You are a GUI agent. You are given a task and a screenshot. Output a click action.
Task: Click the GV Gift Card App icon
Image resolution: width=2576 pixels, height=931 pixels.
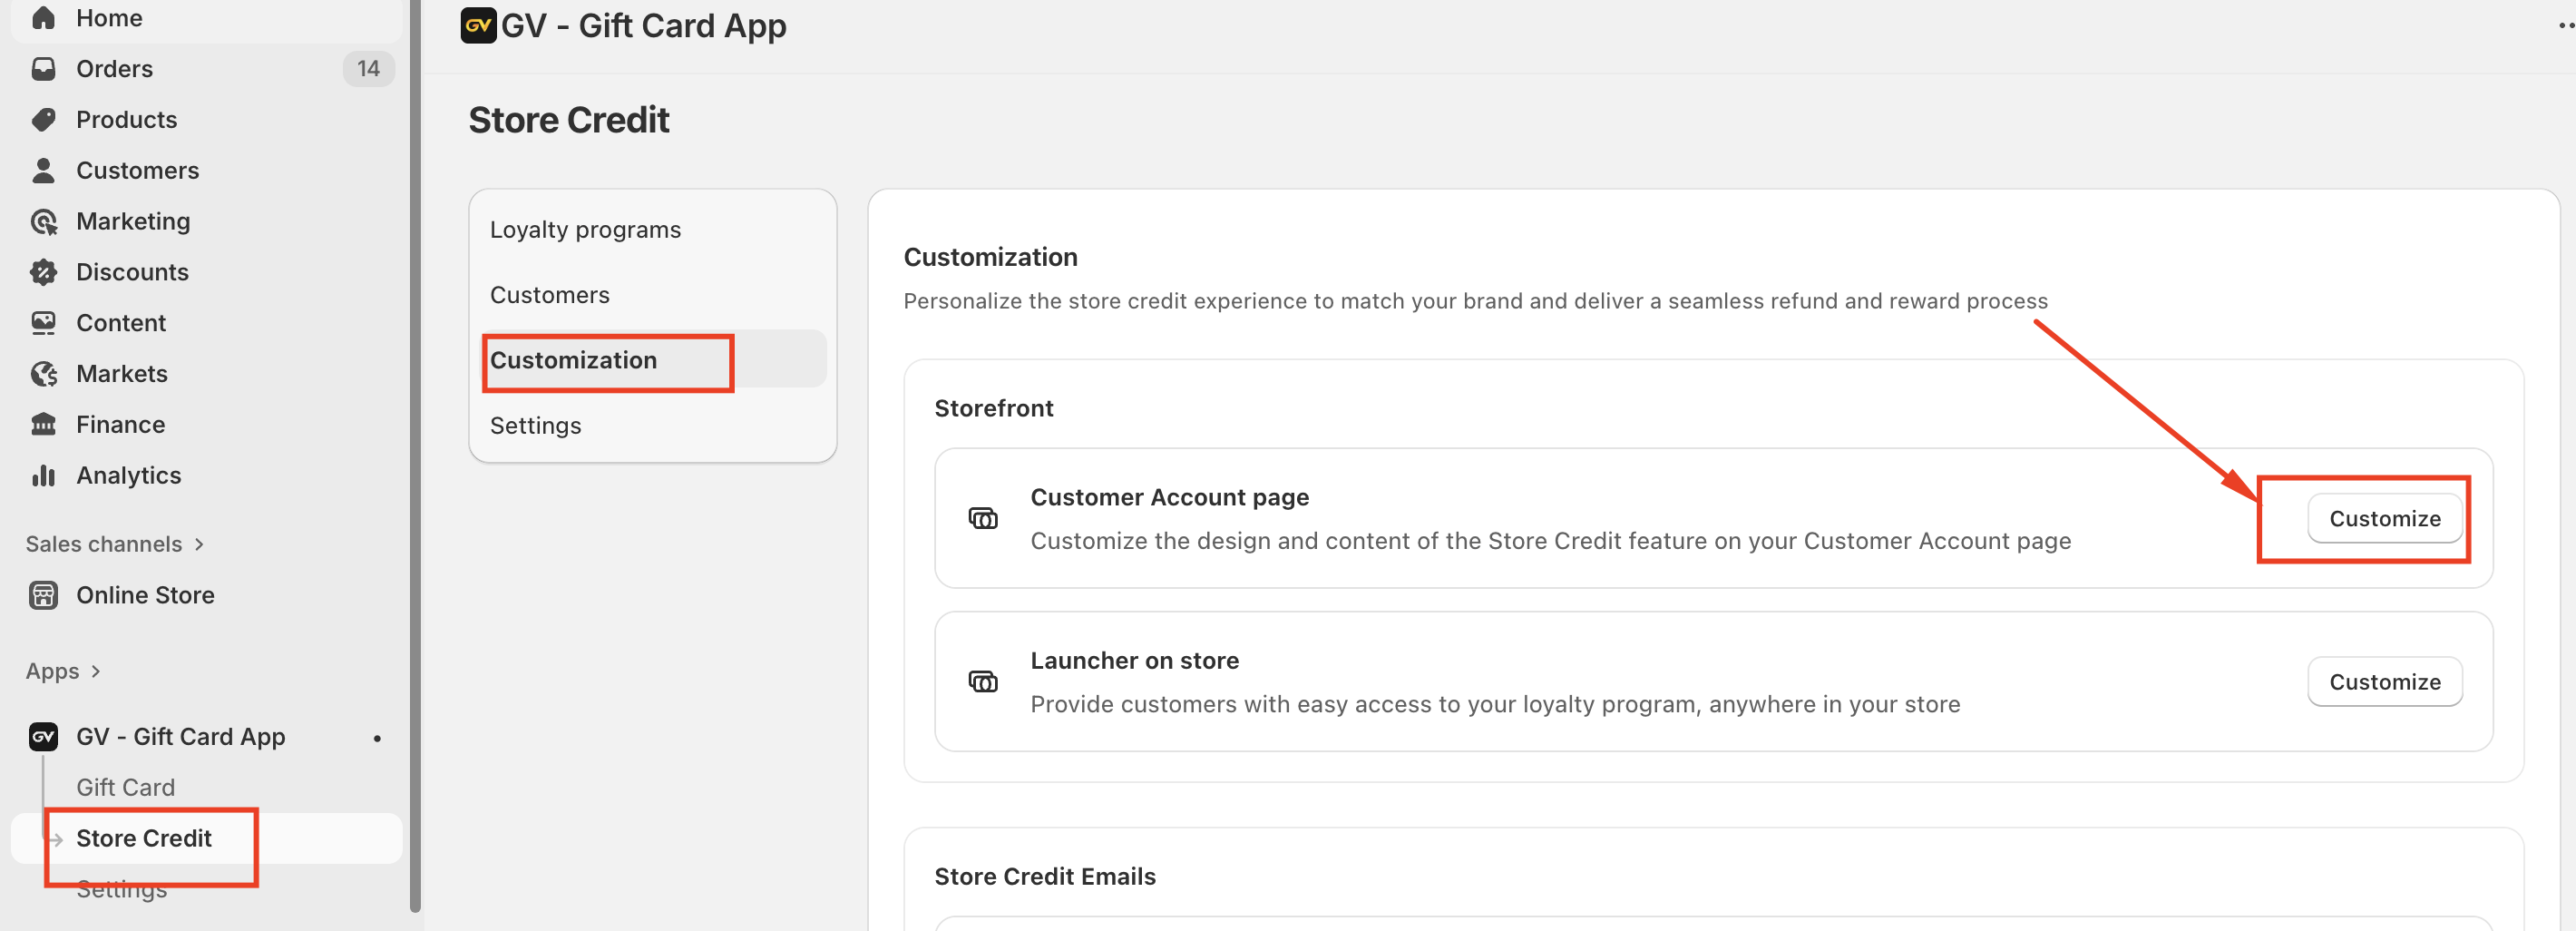(43, 737)
